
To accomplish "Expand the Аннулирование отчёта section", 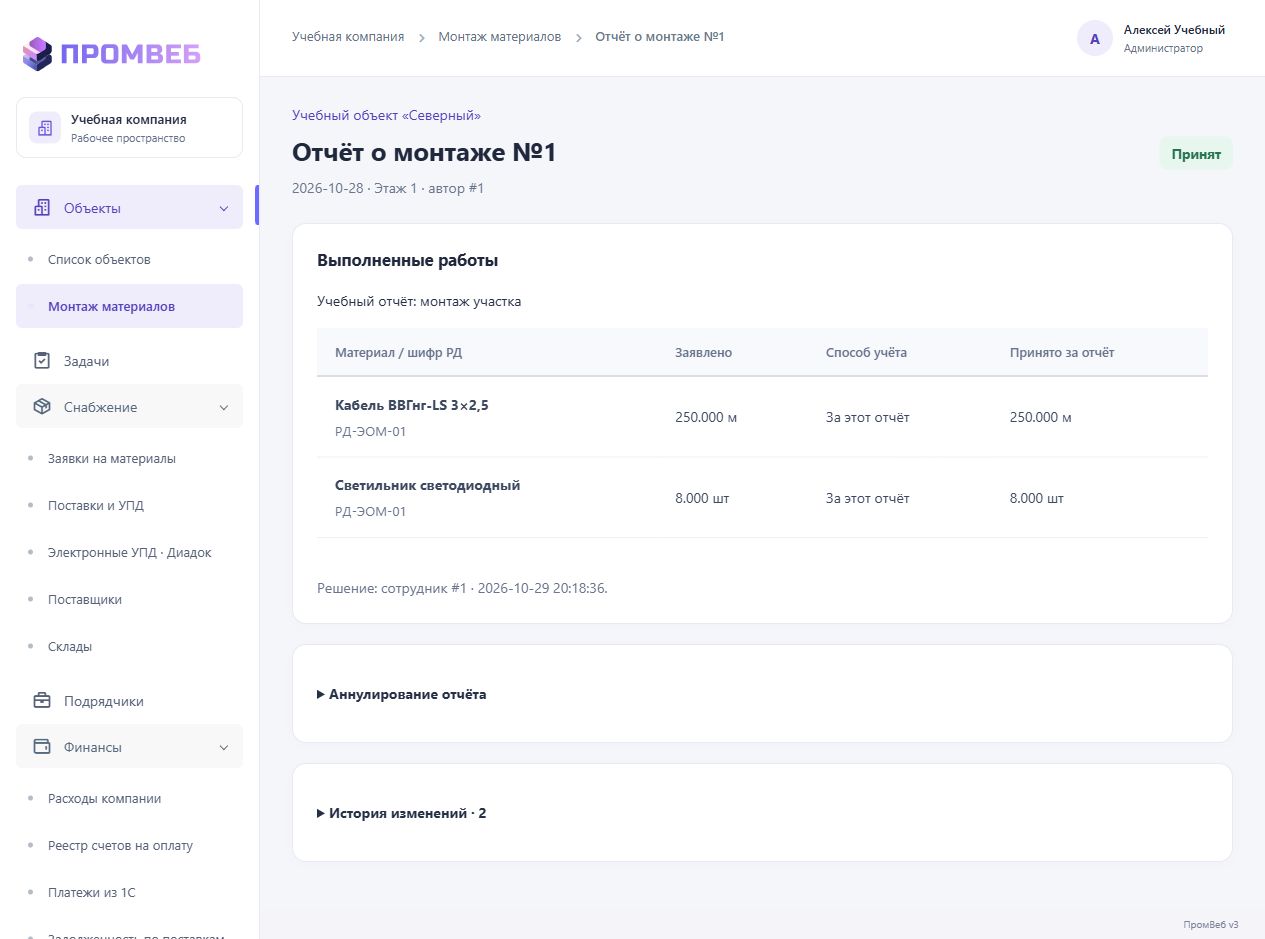I will tap(402, 694).
